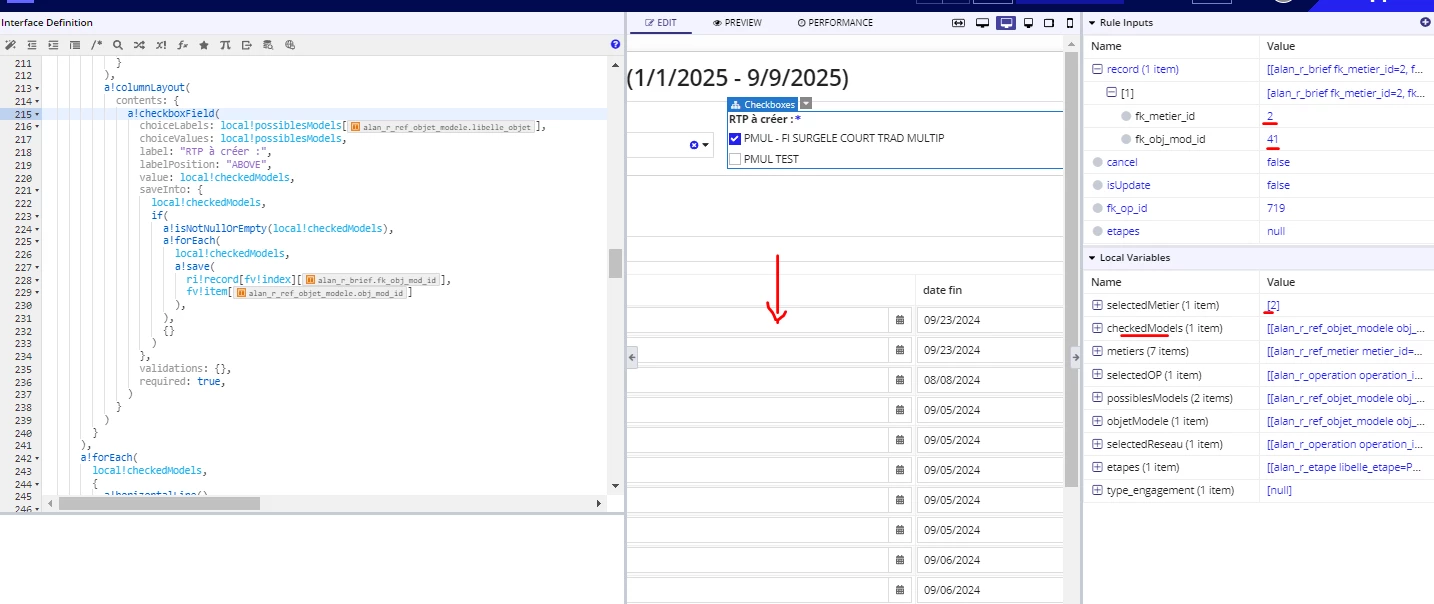
Task: Open the Checkboxes component dropdown arrow
Action: [806, 104]
